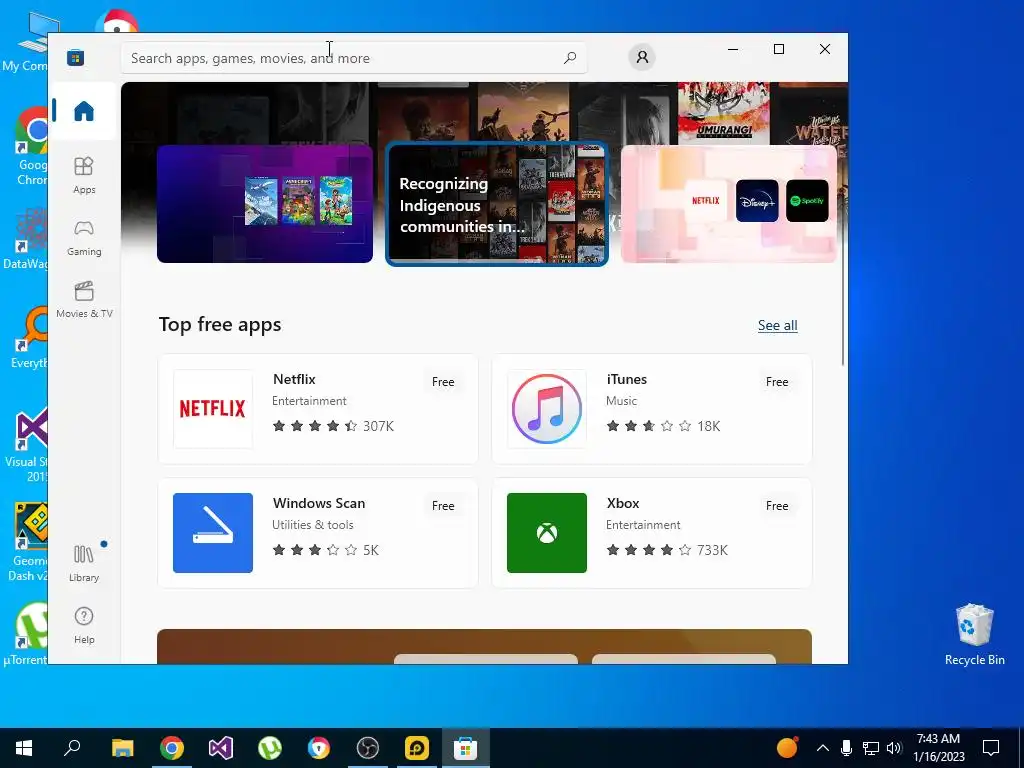Click the Xbox app logo
The width and height of the screenshot is (1024, 768).
tap(547, 533)
